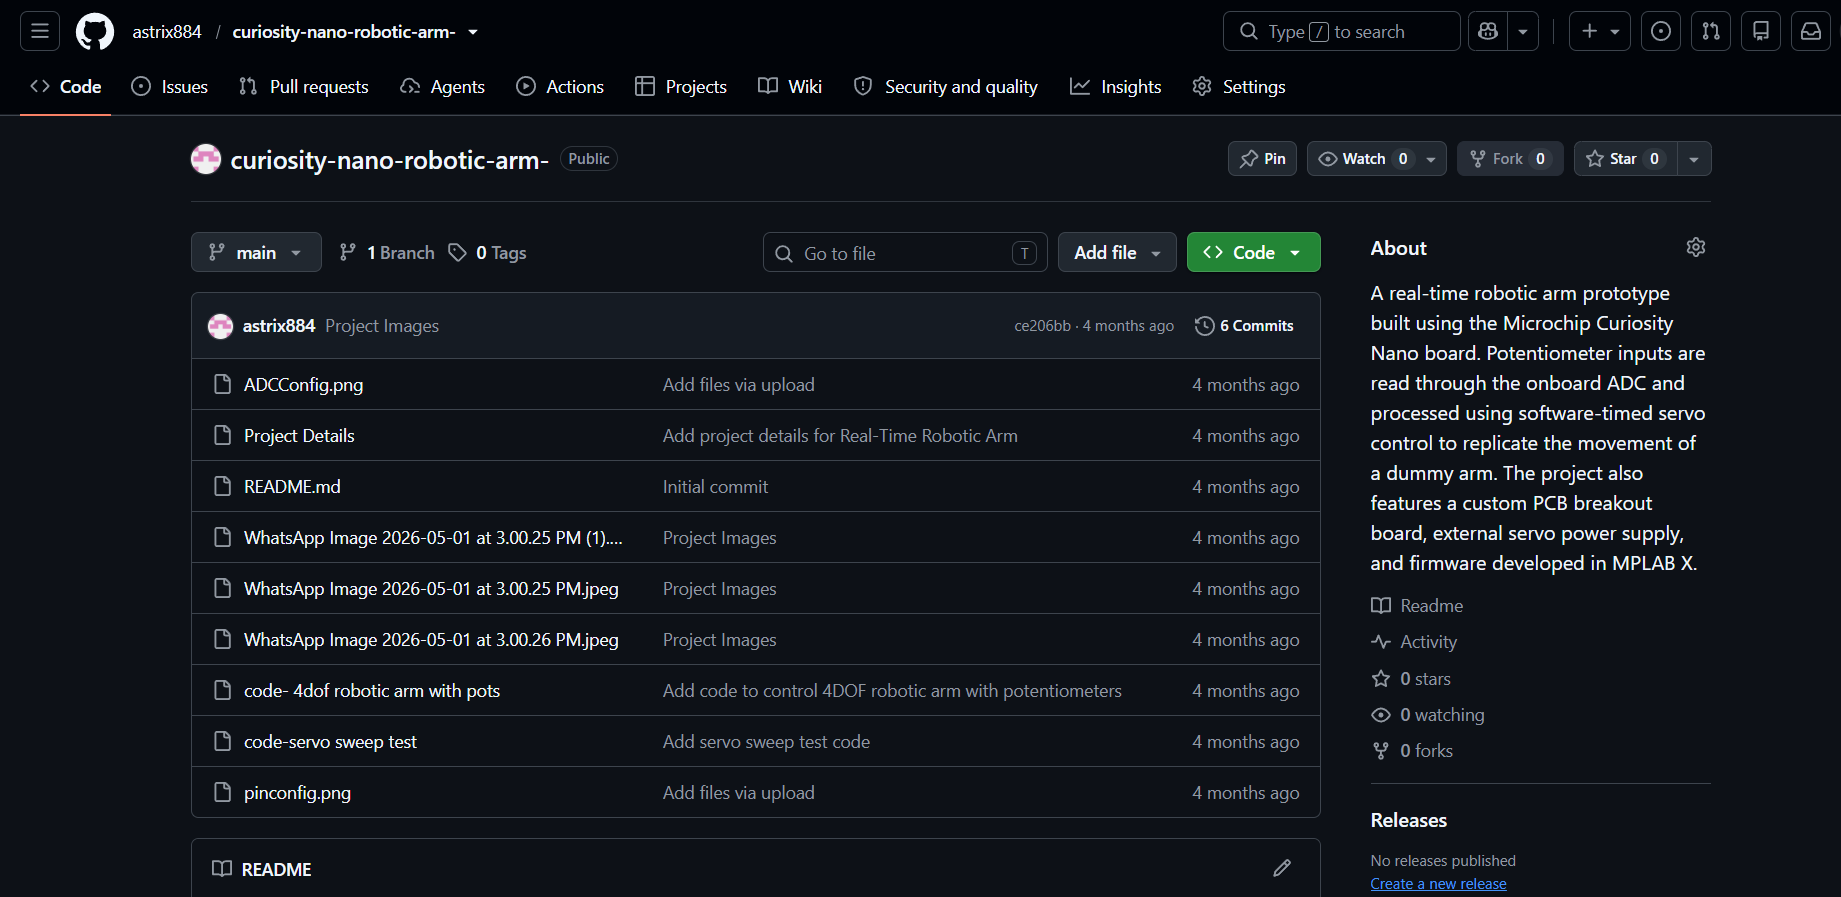The height and width of the screenshot is (897, 1841).
Task: Open the 1 Branch link
Action: (x=387, y=253)
